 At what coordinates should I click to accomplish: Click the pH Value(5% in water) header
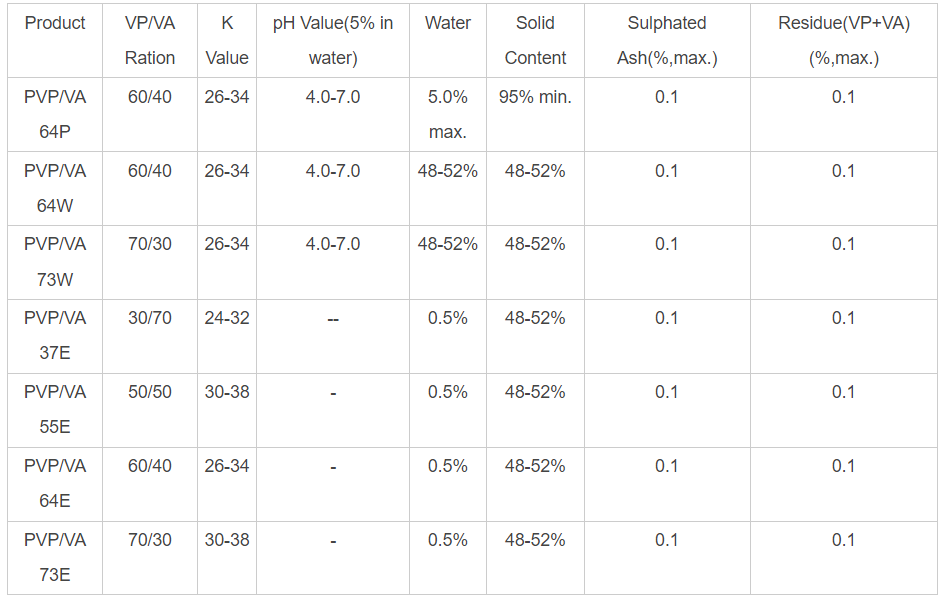click(333, 40)
